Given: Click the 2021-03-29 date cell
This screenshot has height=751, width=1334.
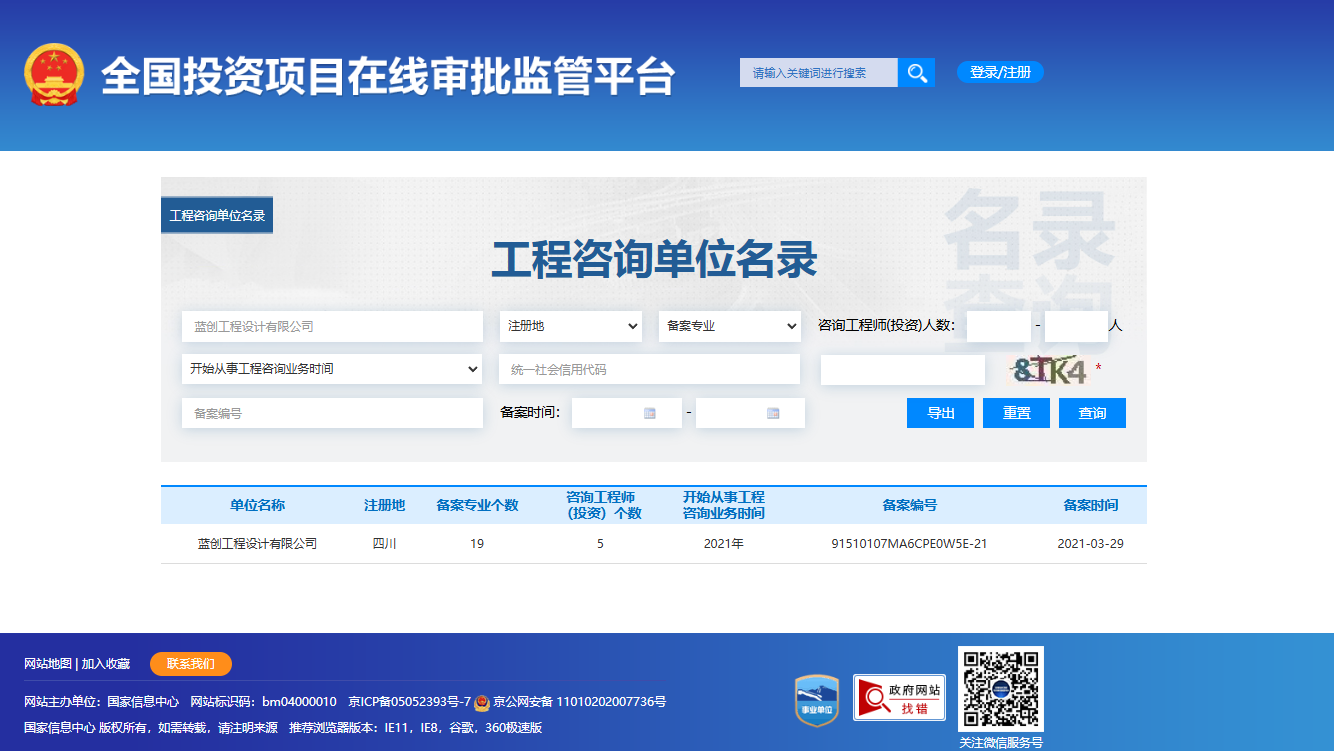Looking at the screenshot, I should click(x=1090, y=544).
